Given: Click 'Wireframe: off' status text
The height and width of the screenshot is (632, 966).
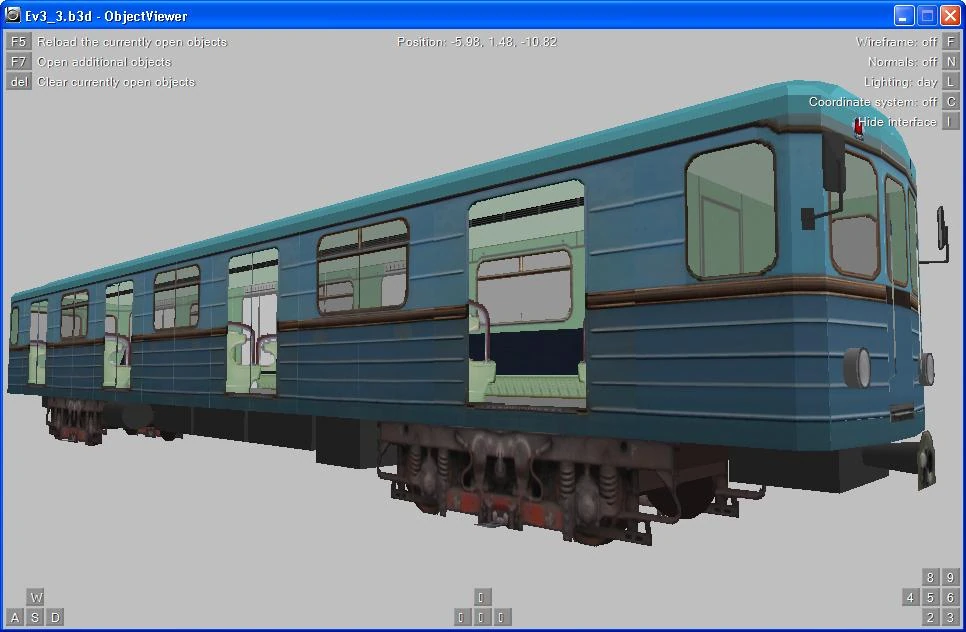Looking at the screenshot, I should pos(896,42).
